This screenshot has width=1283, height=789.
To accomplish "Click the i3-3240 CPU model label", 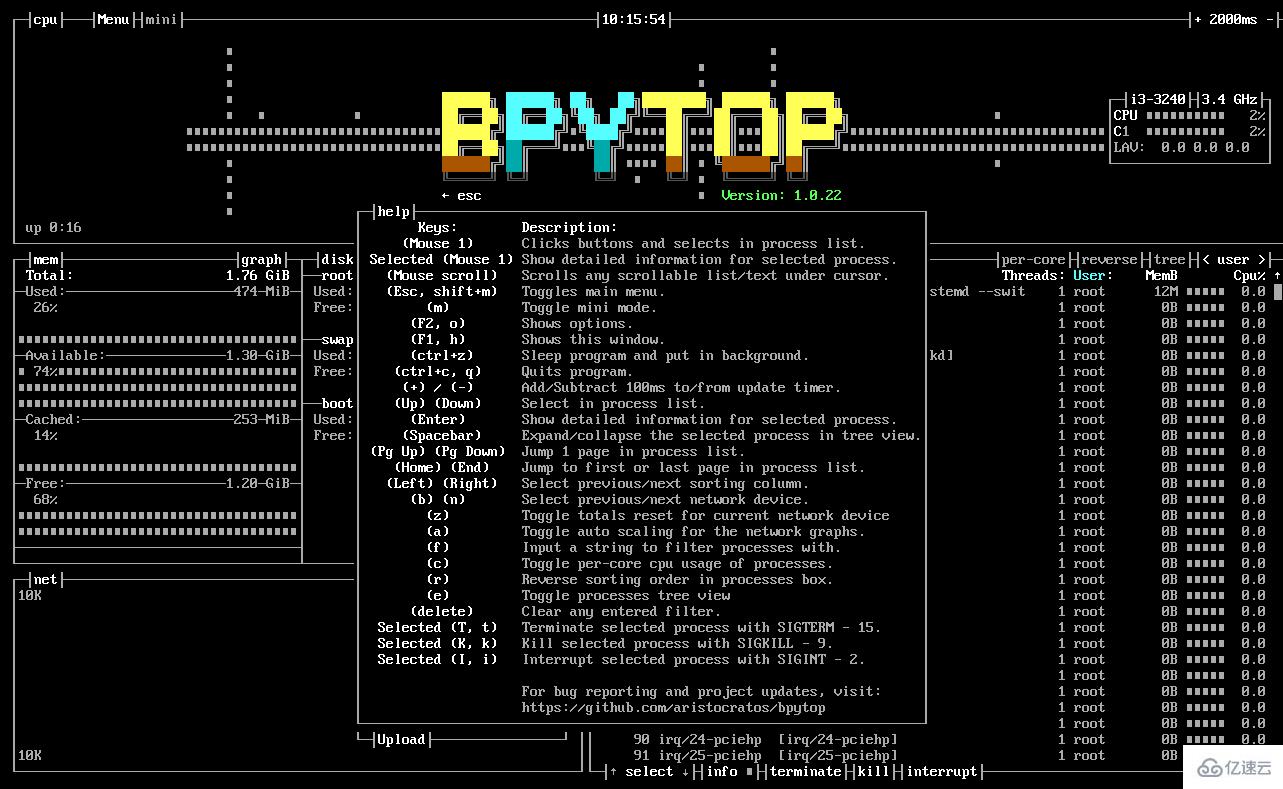I will 1157,99.
